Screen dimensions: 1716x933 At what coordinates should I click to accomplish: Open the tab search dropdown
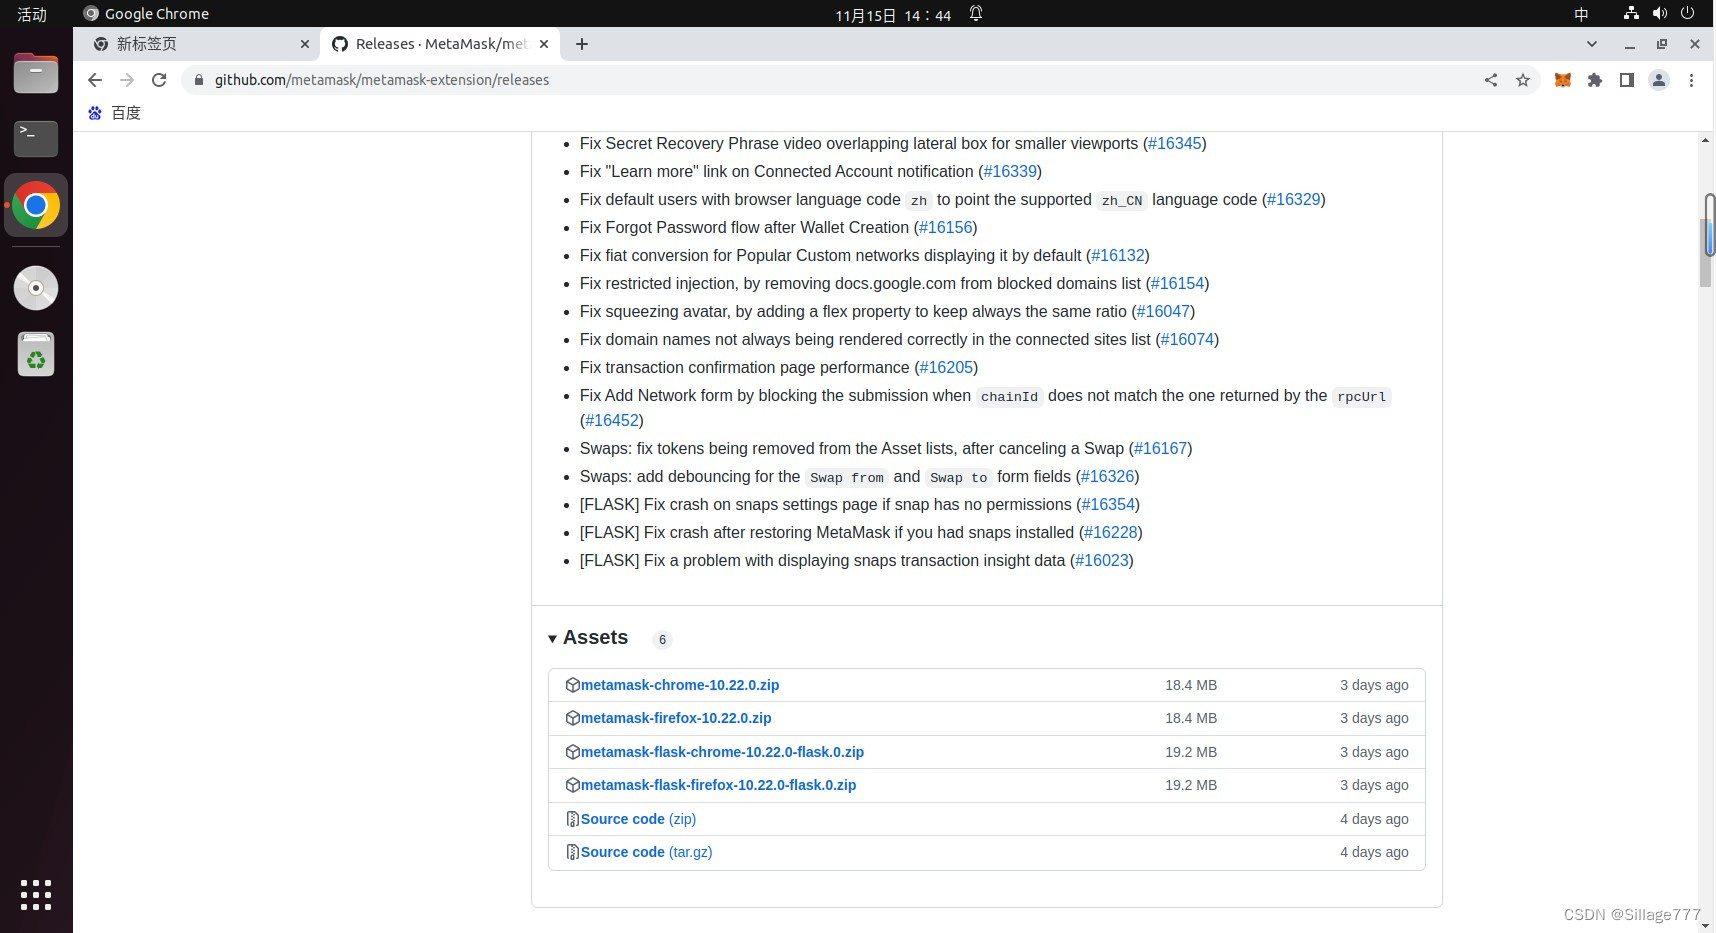[1592, 44]
